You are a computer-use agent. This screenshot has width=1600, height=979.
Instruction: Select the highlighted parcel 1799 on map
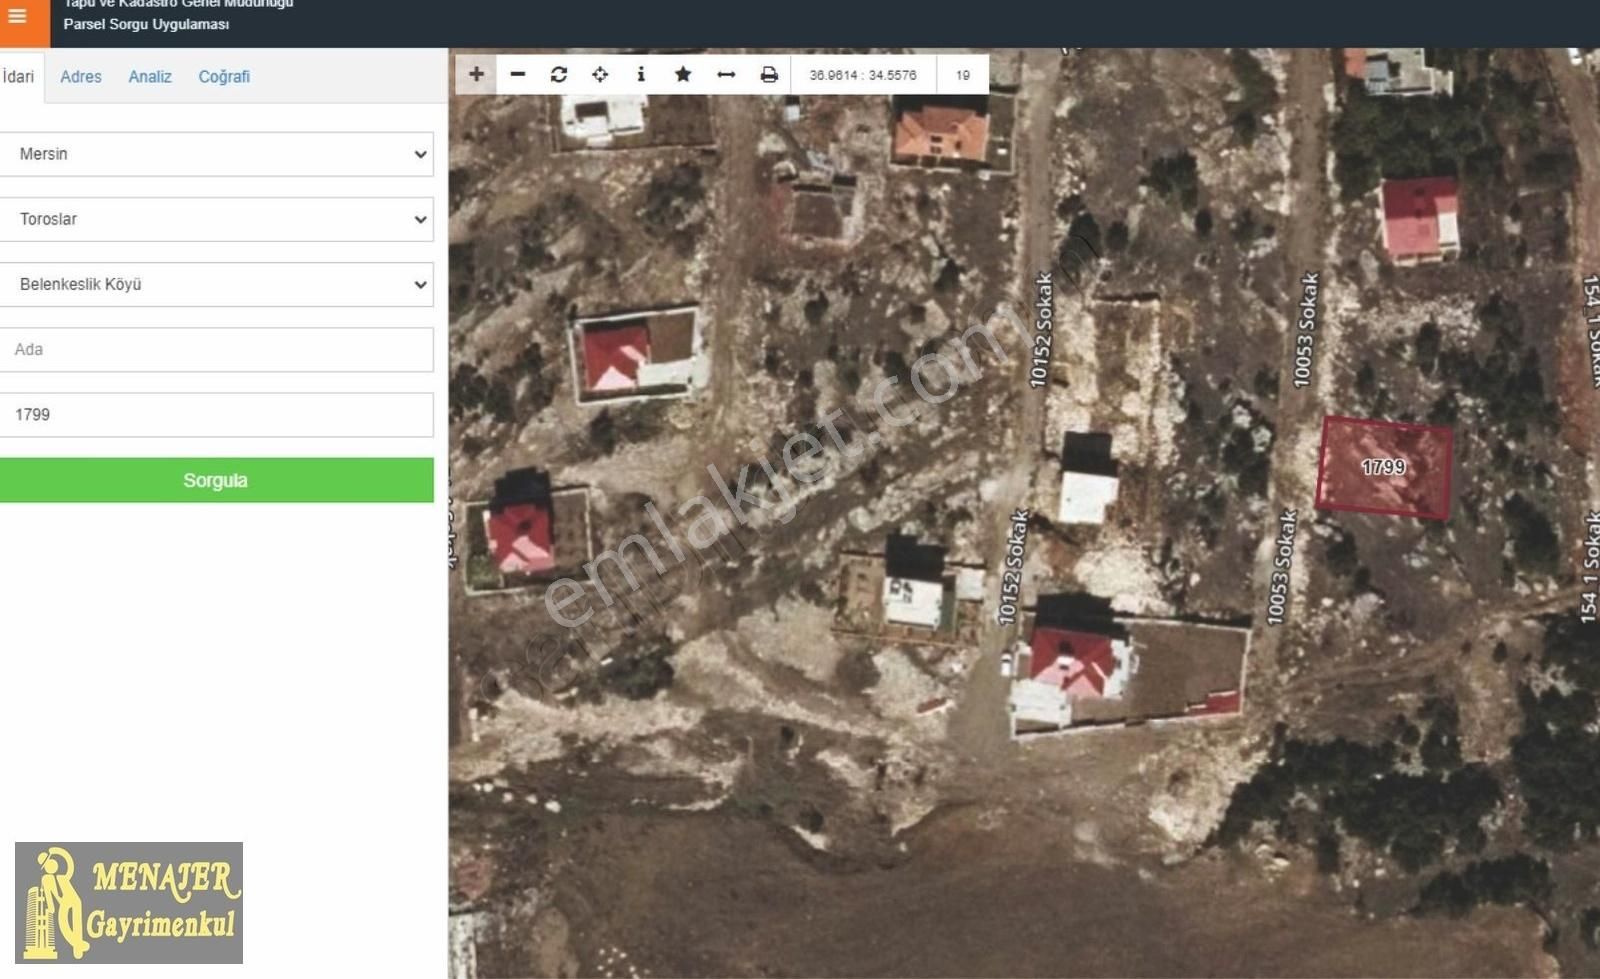(1384, 467)
